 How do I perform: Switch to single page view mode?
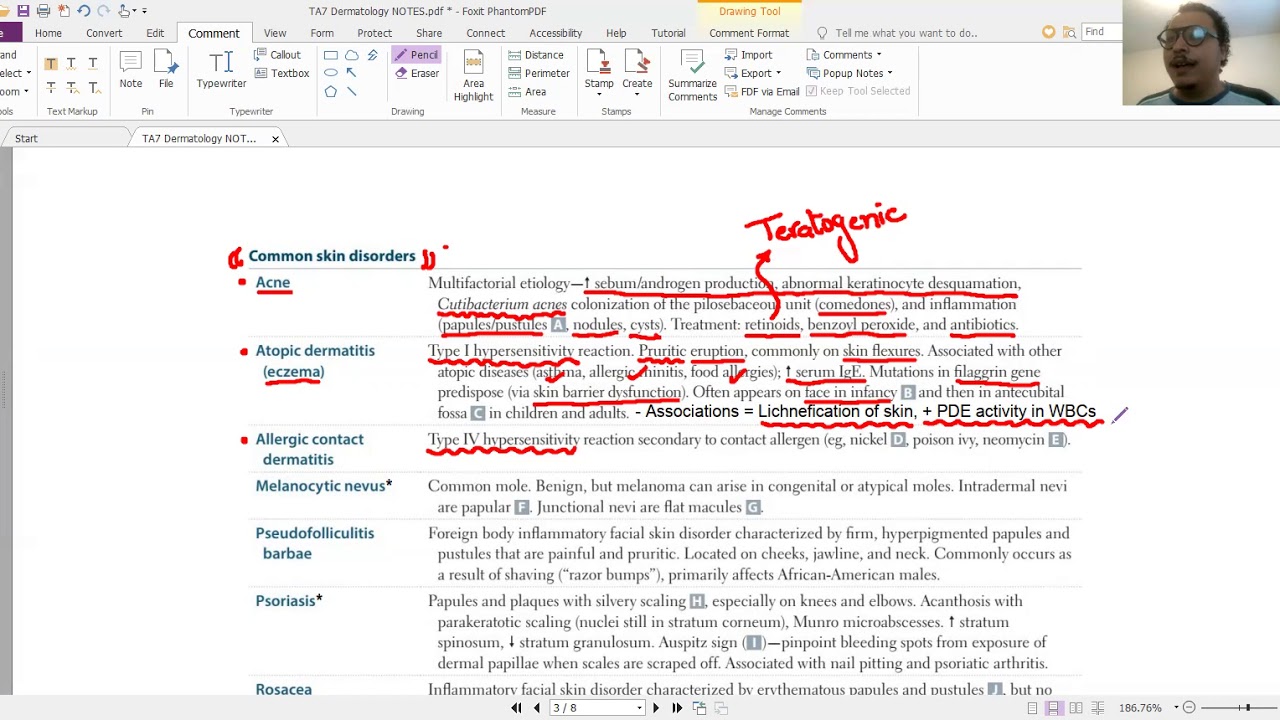[x=1032, y=708]
